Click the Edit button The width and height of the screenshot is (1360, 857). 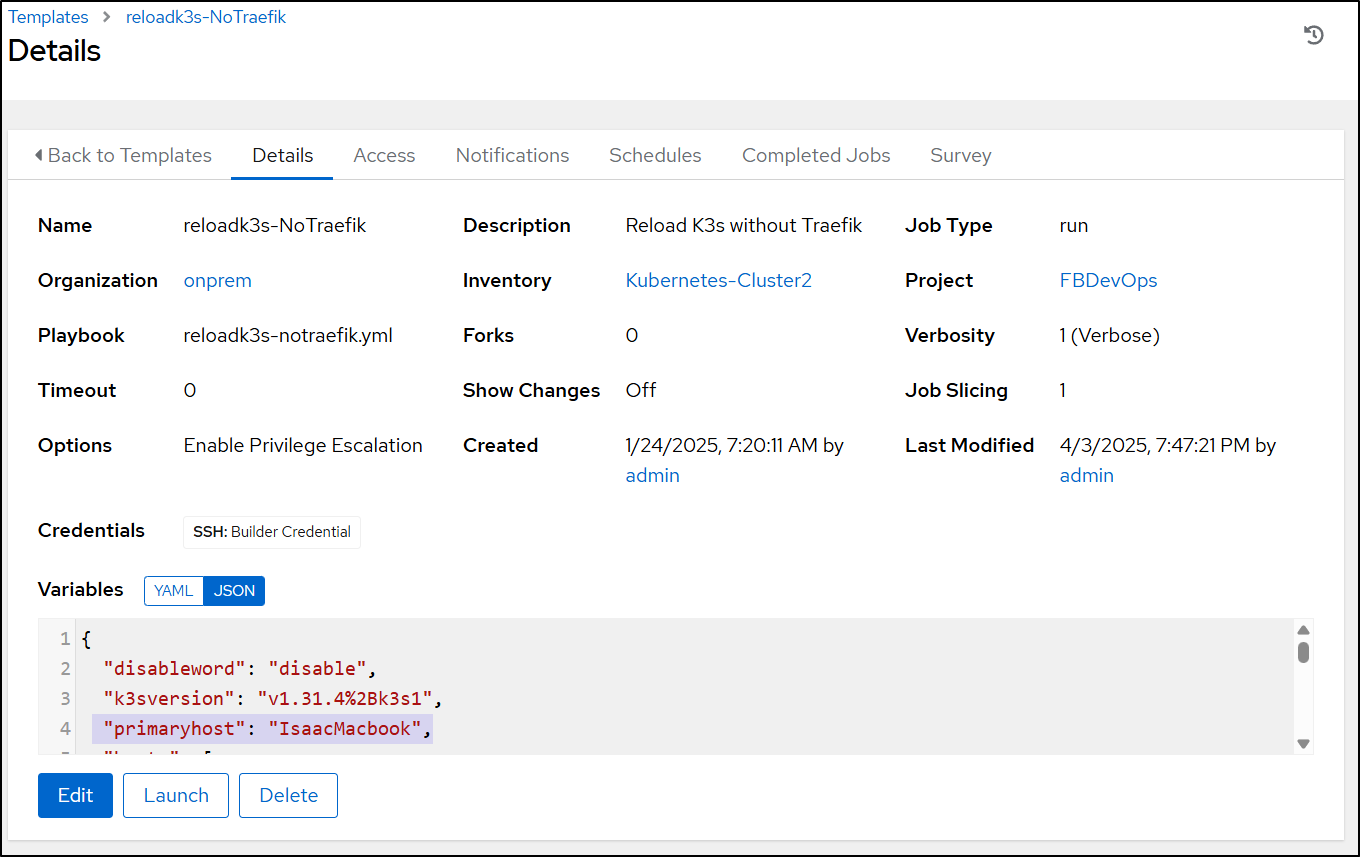pos(75,795)
